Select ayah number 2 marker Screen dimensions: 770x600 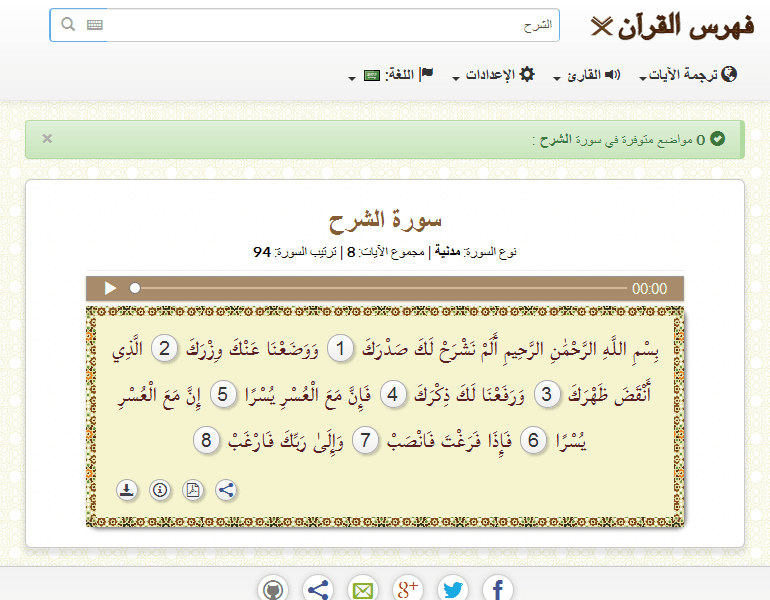[164, 349]
